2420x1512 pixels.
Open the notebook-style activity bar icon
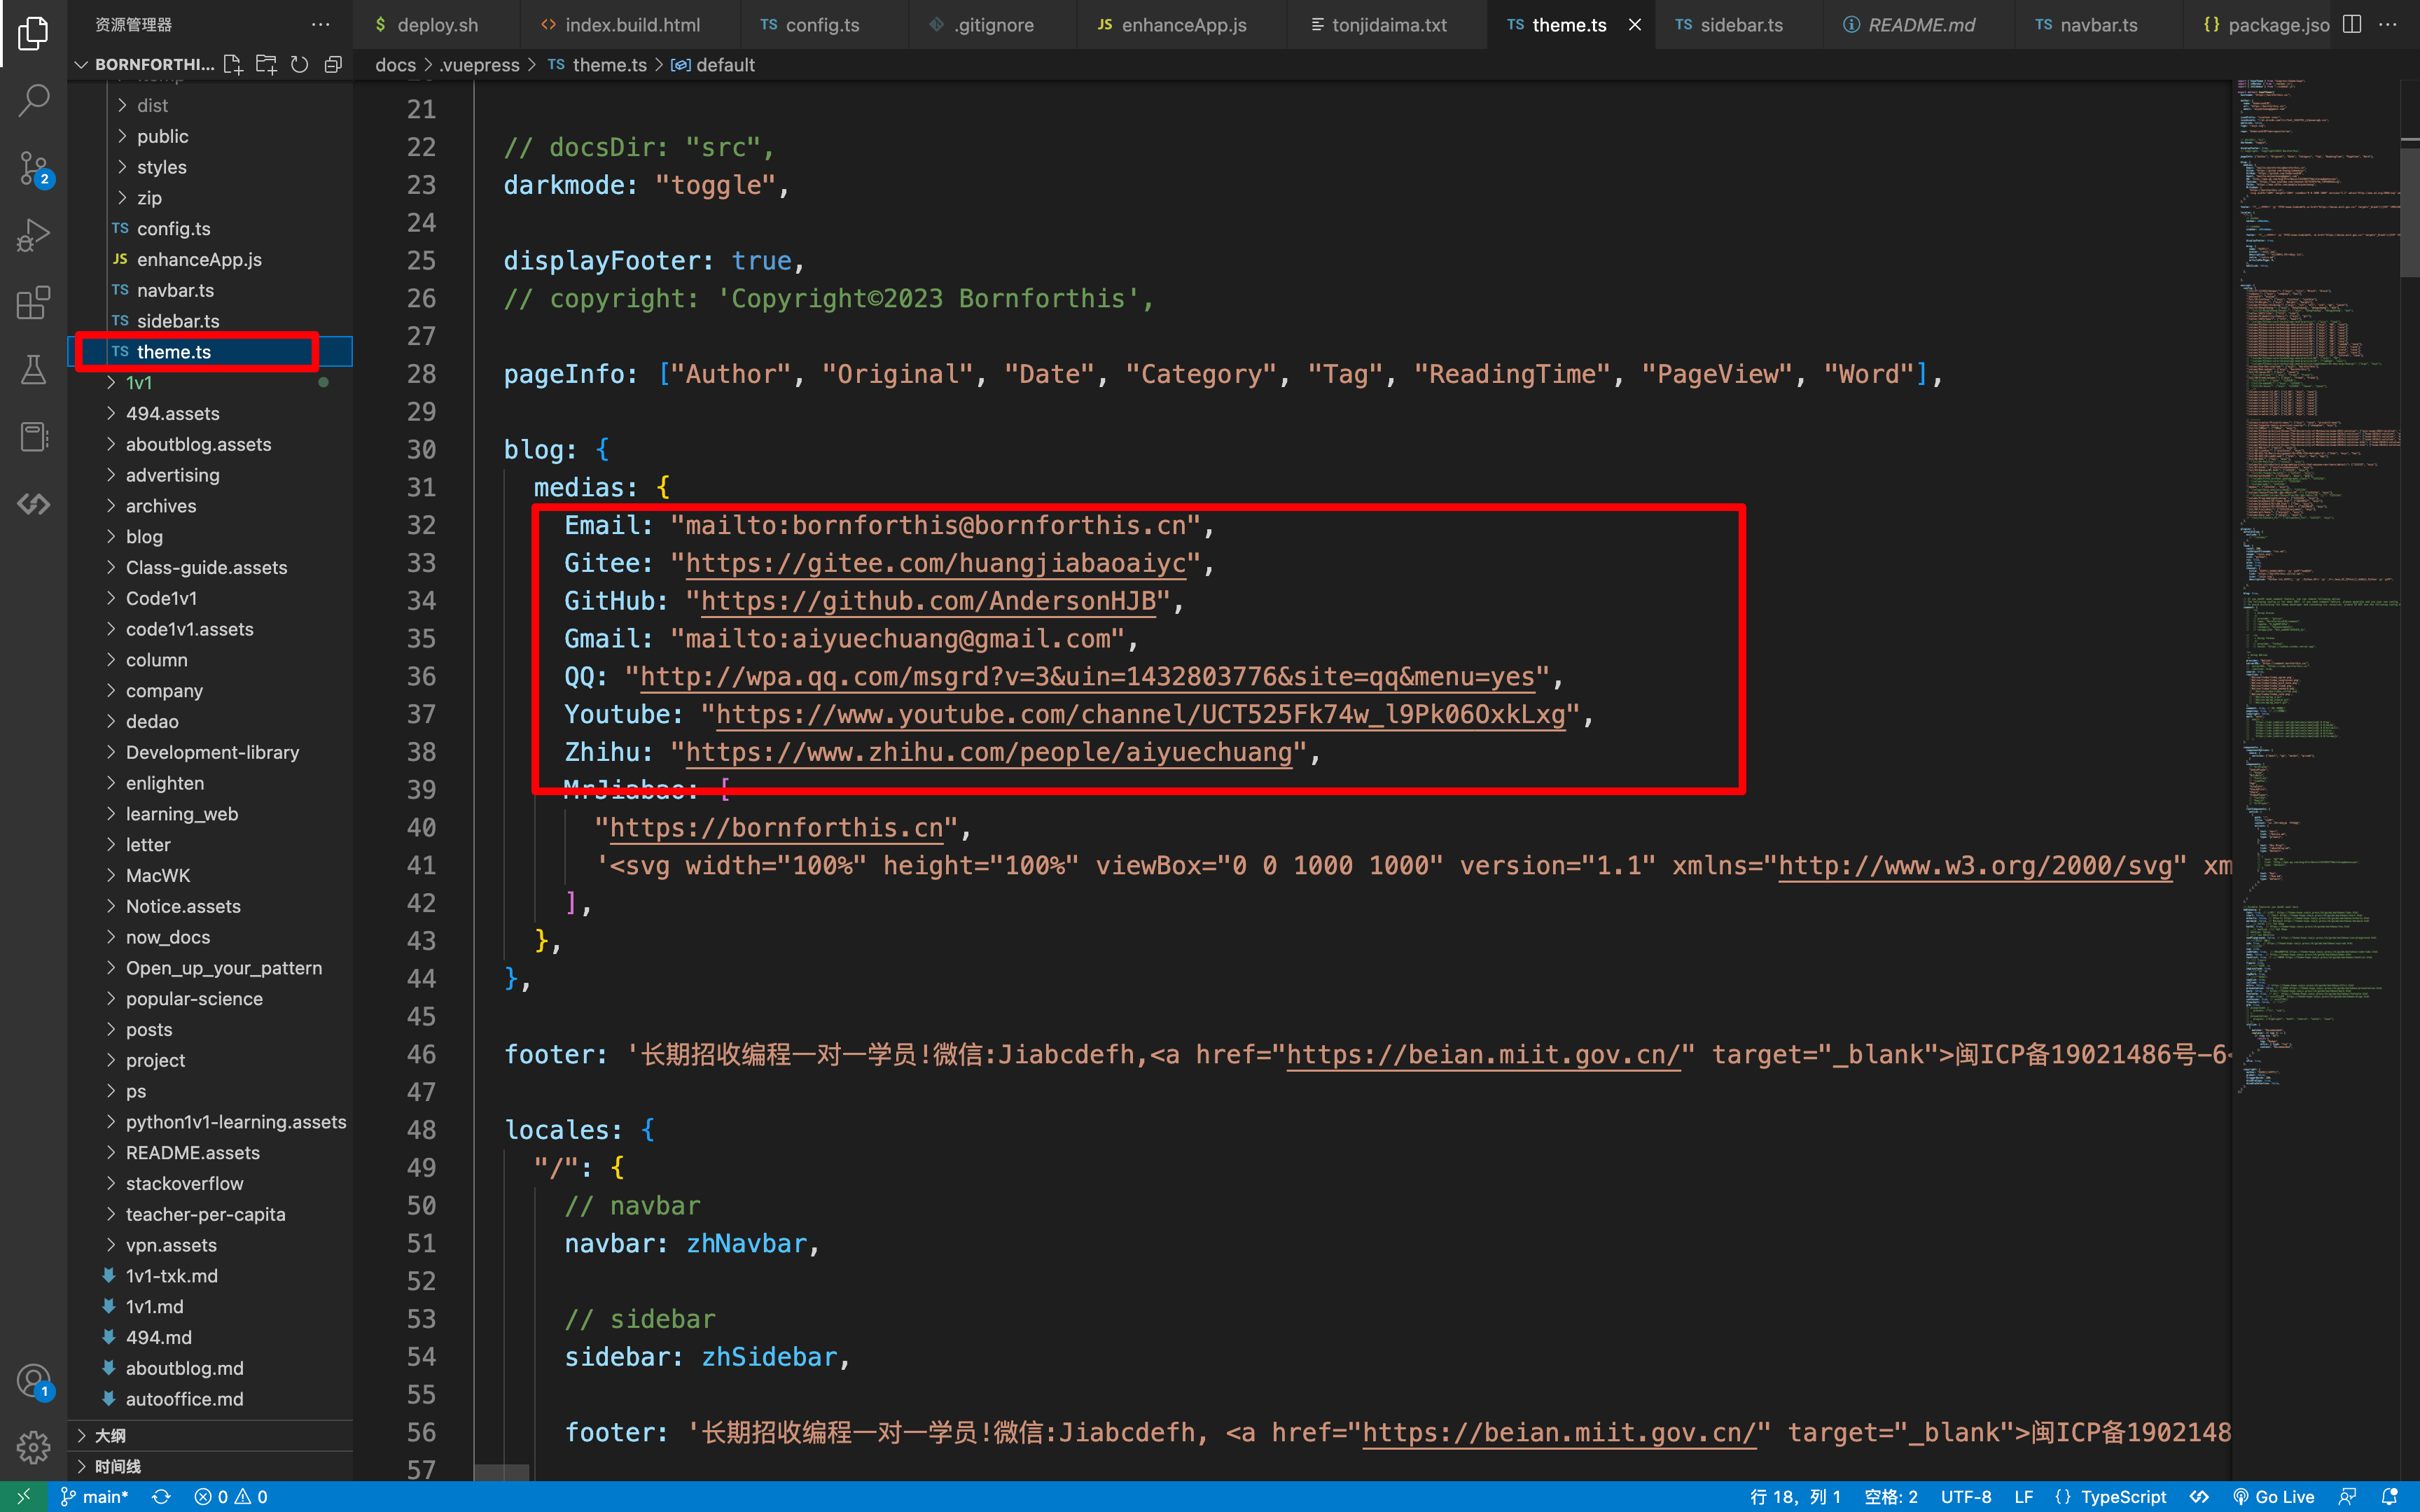33,437
